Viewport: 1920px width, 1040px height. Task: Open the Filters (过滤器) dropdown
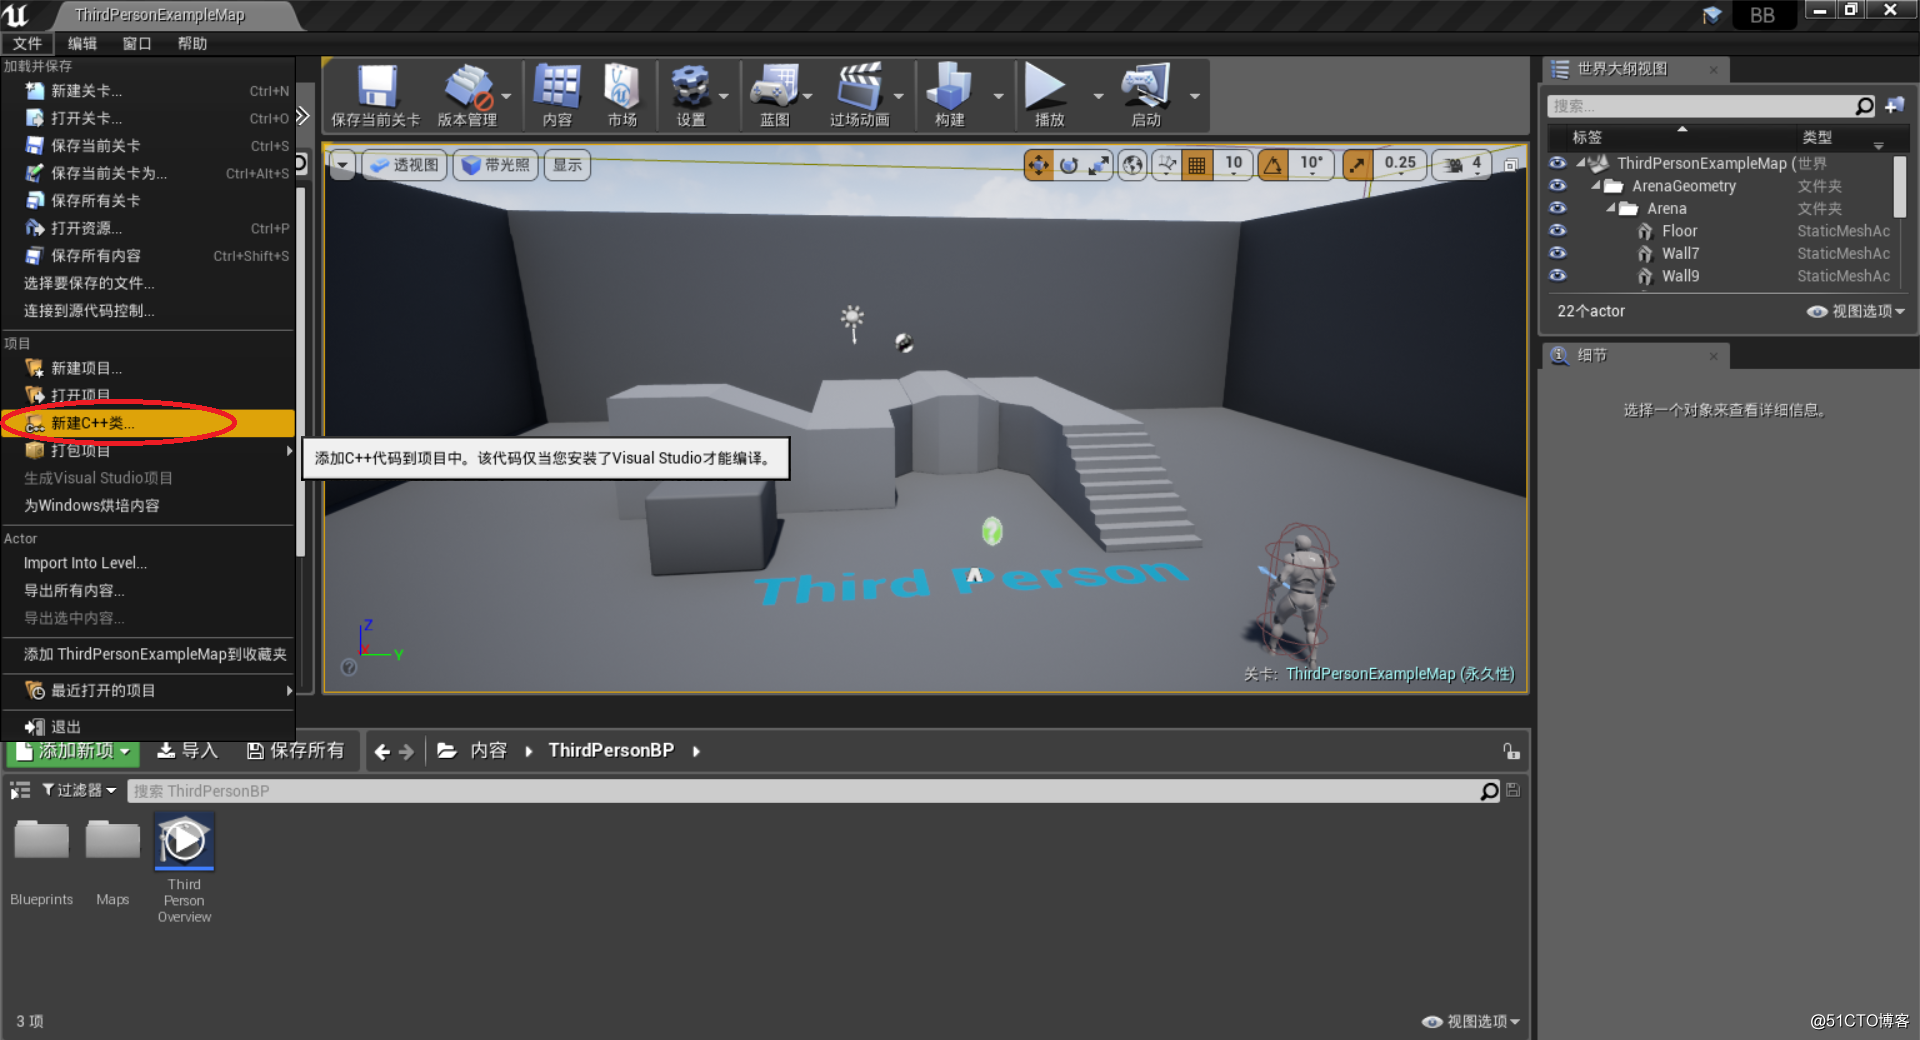pyautogui.click(x=79, y=790)
